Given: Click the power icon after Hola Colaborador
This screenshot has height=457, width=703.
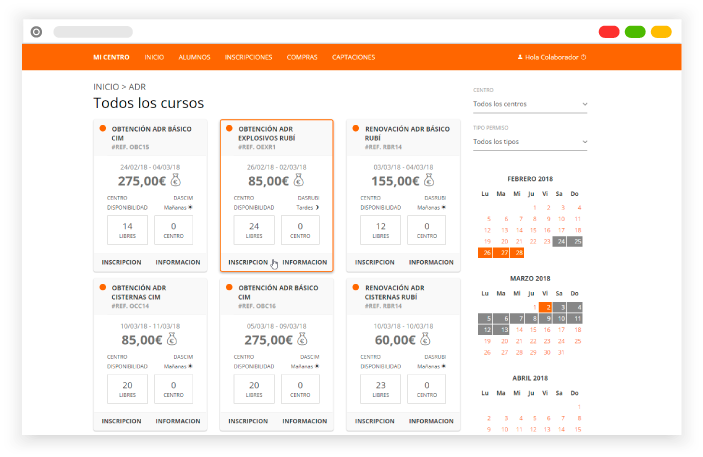Looking at the screenshot, I should click(583, 57).
